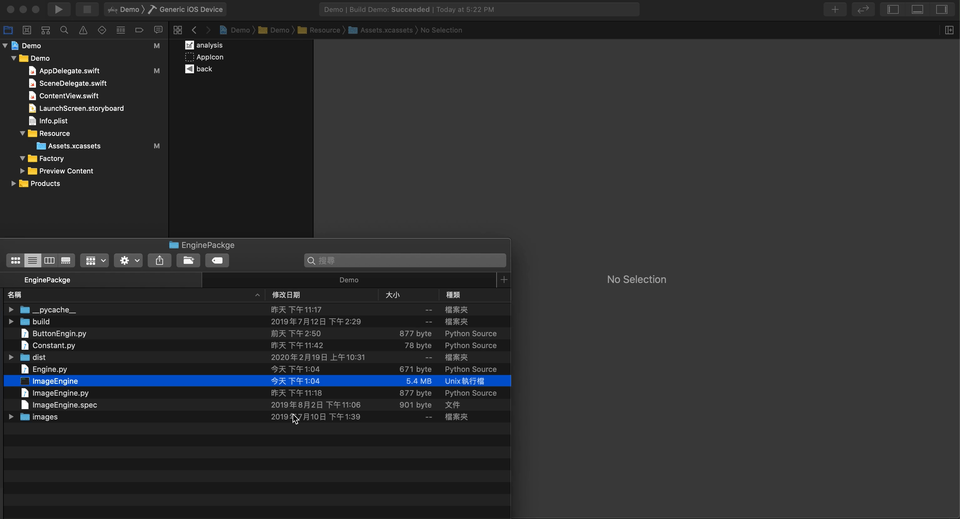960x519 pixels.
Task: Click the code review arrows button
Action: pos(863,9)
